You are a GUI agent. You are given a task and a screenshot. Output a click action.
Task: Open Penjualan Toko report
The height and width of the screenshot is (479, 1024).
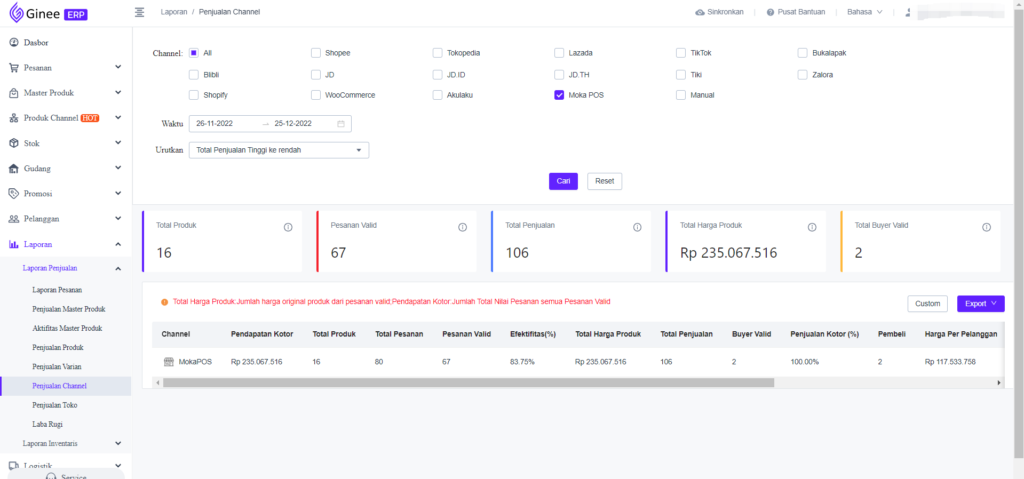(x=54, y=405)
